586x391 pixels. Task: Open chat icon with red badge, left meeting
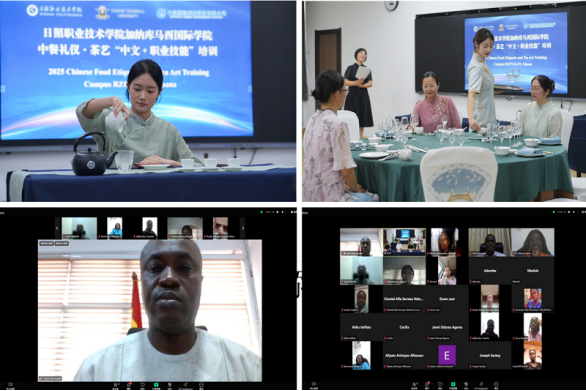pos(129,385)
